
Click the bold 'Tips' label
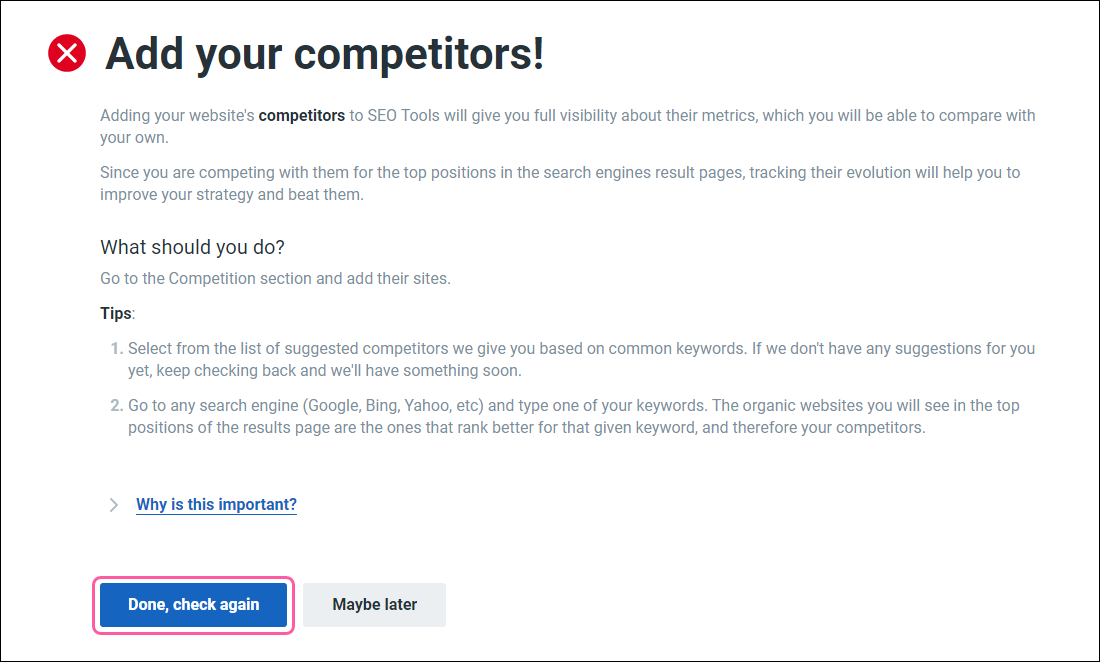[116, 313]
